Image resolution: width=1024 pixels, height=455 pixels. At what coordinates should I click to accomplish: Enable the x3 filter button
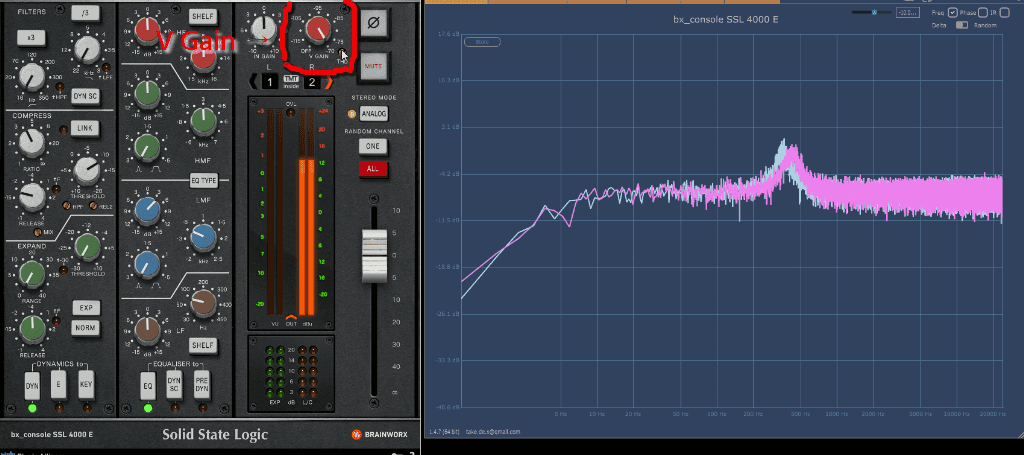[30, 38]
